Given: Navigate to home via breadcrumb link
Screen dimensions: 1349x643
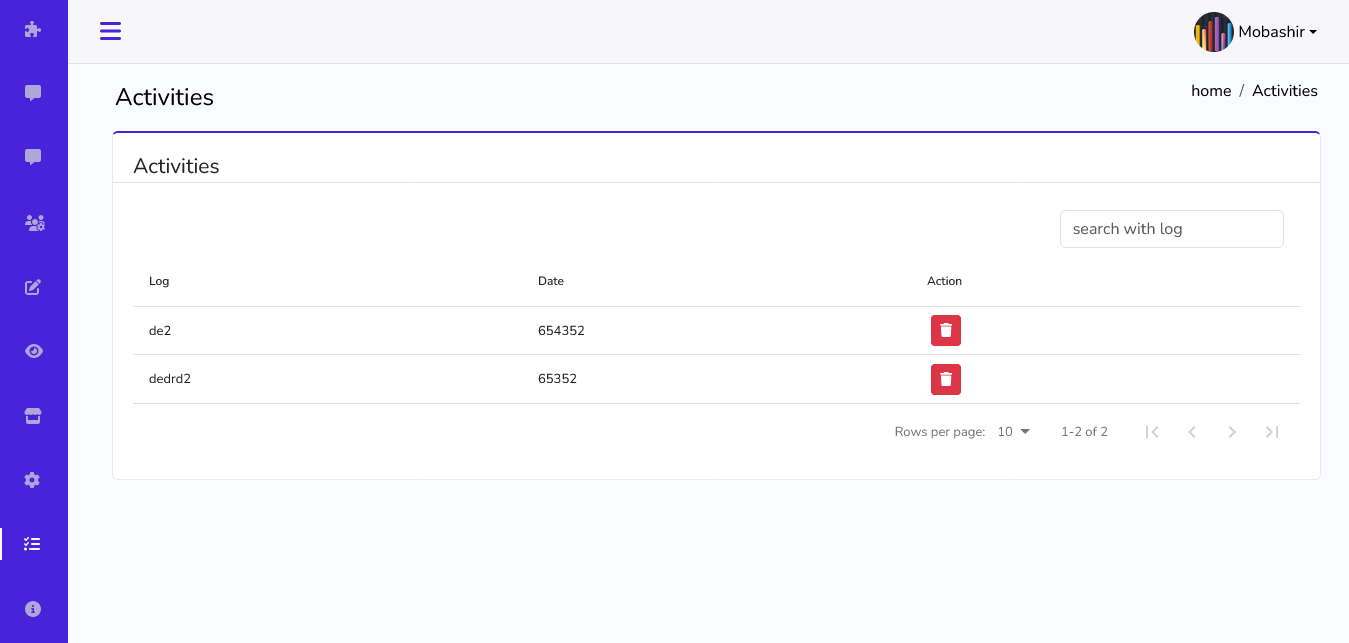Looking at the screenshot, I should coord(1210,90).
